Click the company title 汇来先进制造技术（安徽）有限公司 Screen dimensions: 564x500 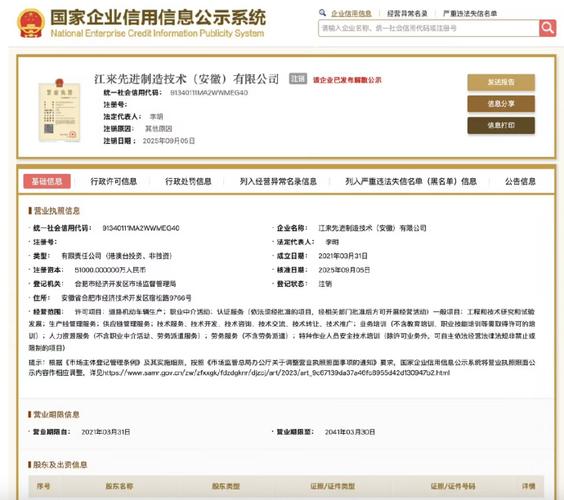tap(187, 79)
